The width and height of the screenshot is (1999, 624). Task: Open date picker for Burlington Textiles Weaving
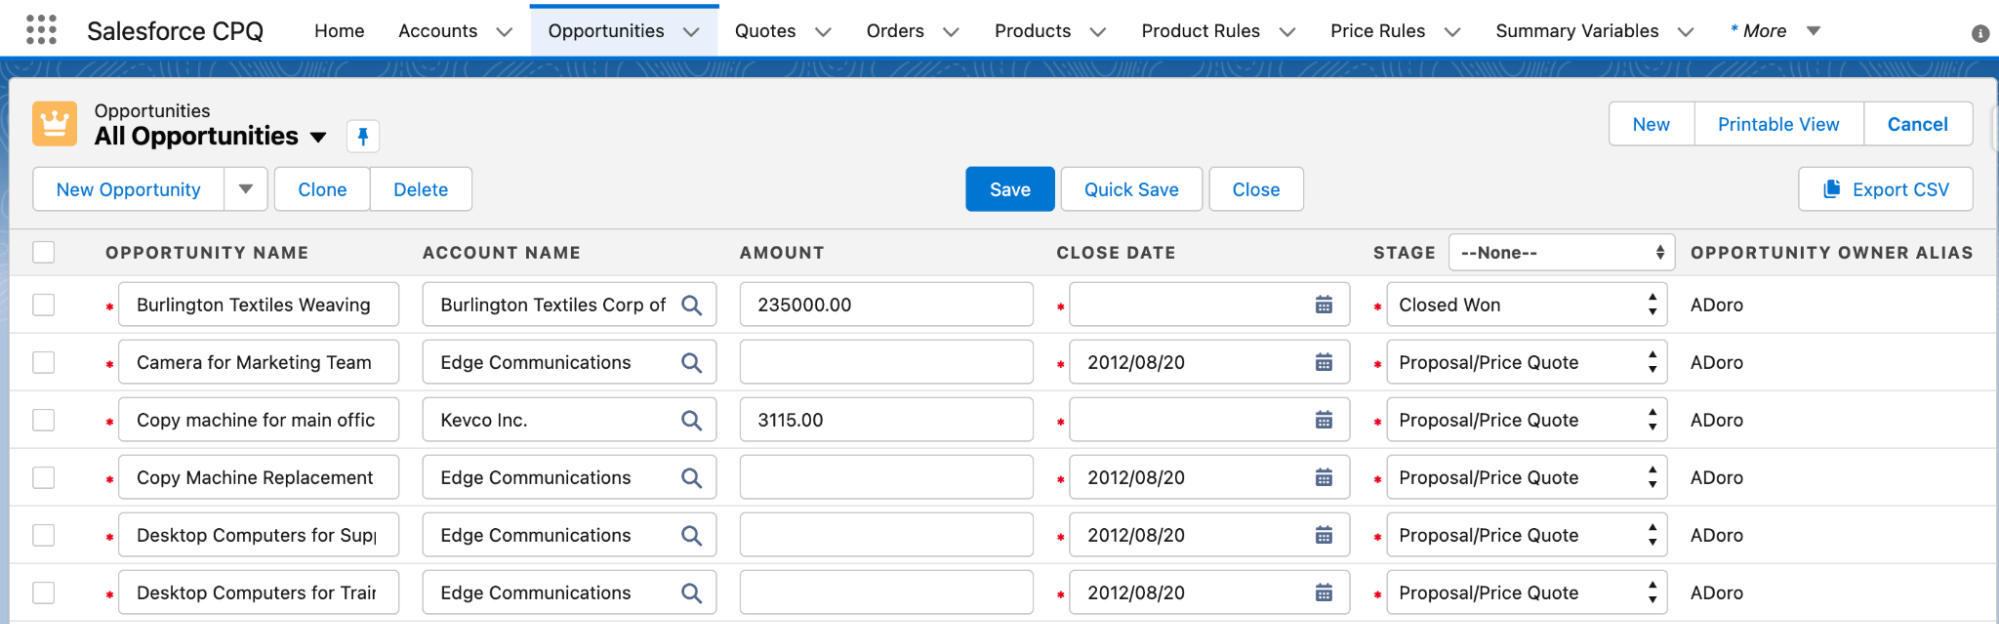pyautogui.click(x=1323, y=305)
